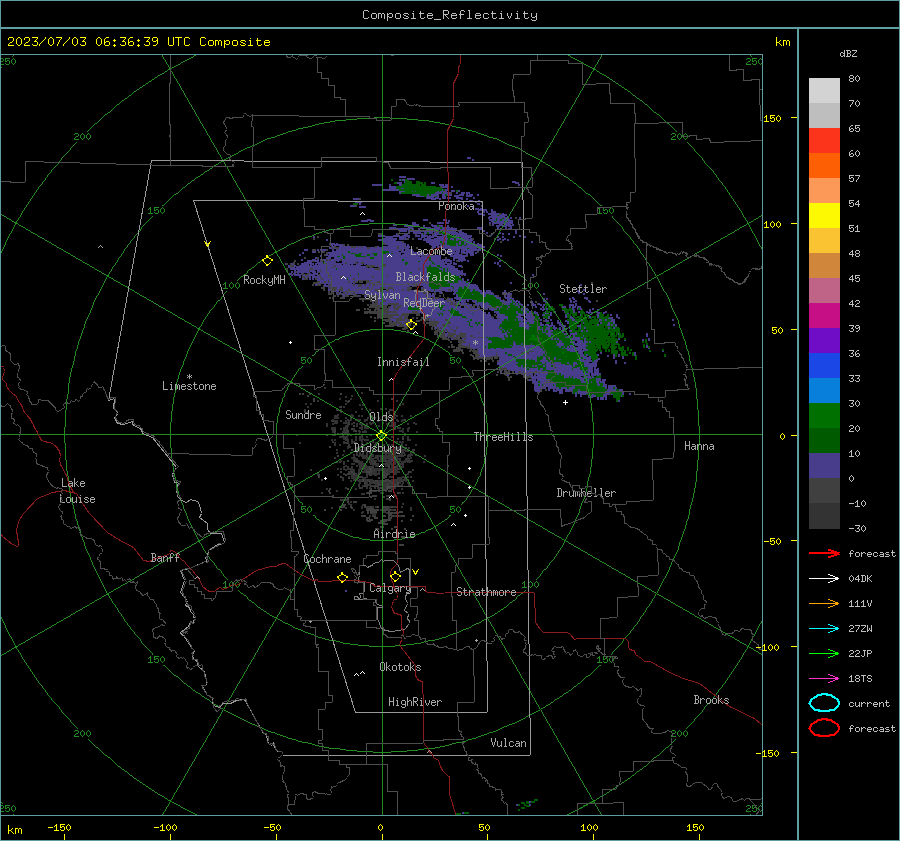Click the Brooks town label
Image resolution: width=900 pixels, height=841 pixels.
[x=711, y=700]
